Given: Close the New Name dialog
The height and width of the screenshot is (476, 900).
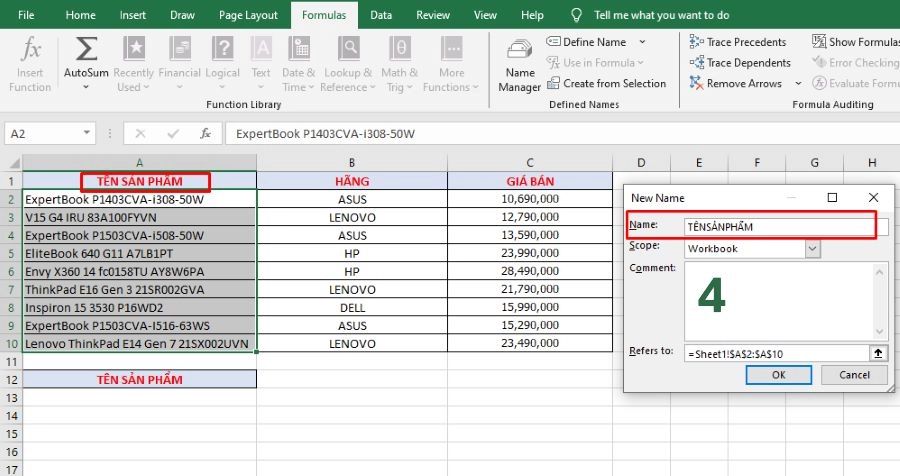Looking at the screenshot, I should coord(873,198).
